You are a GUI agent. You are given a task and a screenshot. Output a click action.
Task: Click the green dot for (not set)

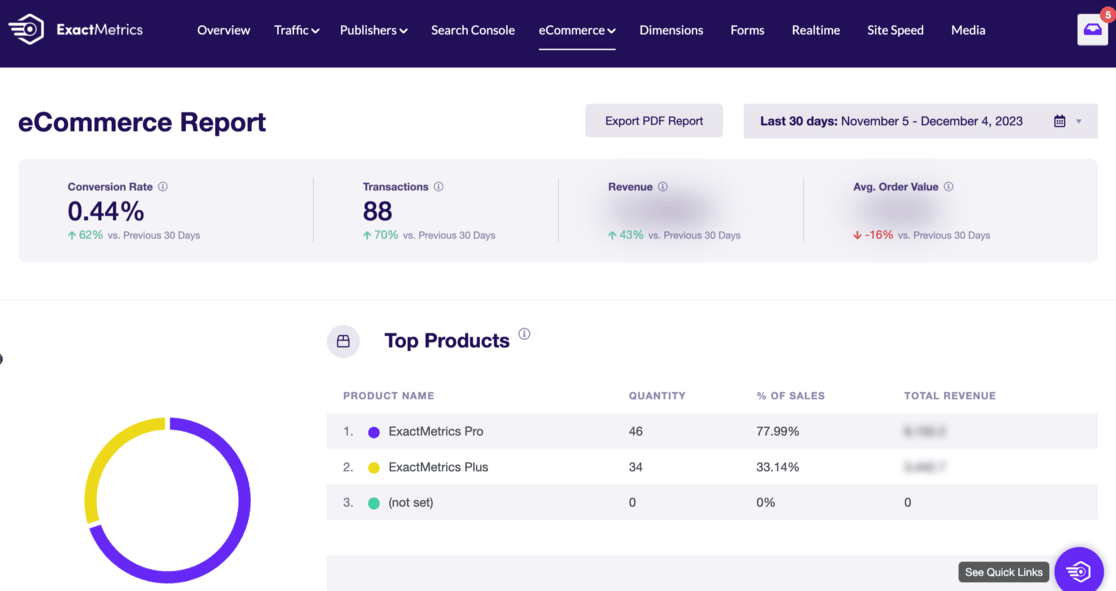click(x=374, y=503)
